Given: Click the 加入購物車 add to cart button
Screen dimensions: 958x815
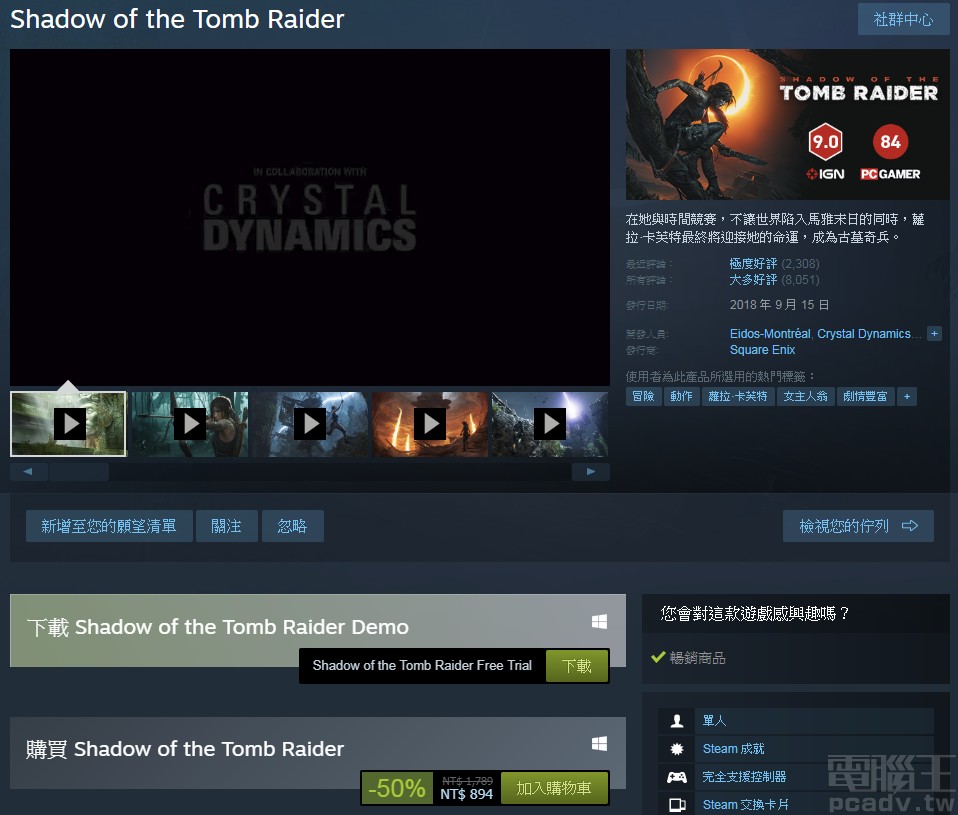Looking at the screenshot, I should click(554, 788).
